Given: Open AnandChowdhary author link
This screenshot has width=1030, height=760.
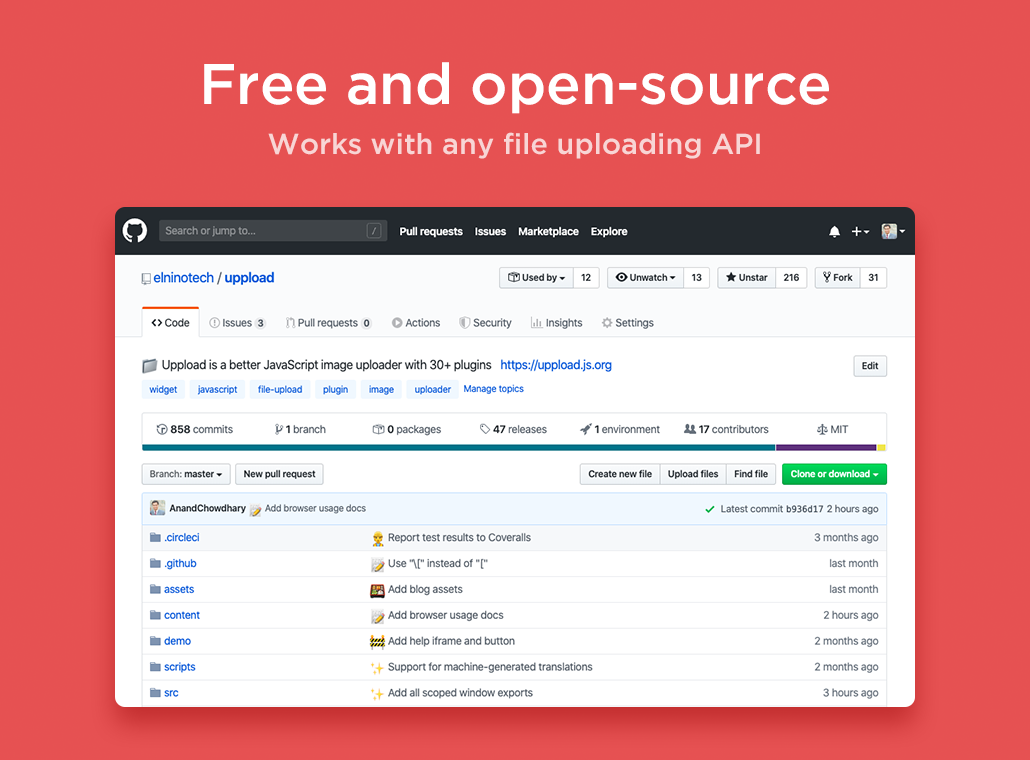Looking at the screenshot, I should [208, 508].
